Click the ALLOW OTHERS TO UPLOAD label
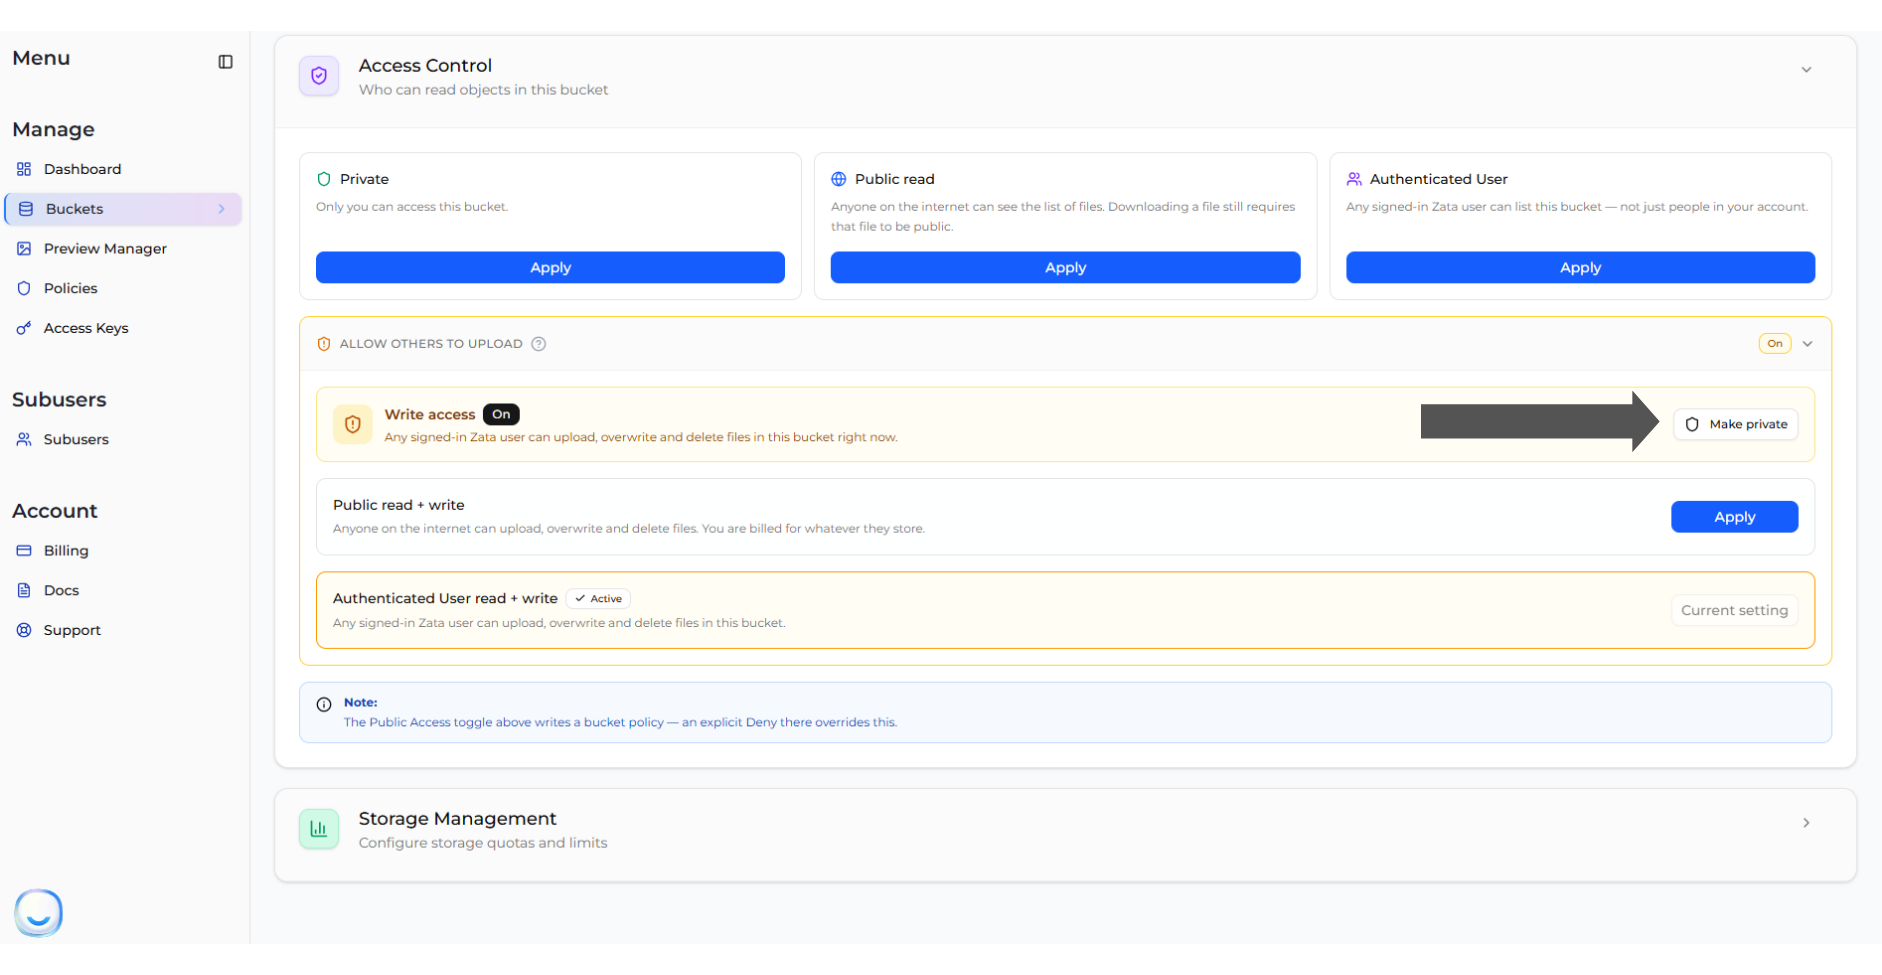The height and width of the screenshot is (975, 1882). 431,344
